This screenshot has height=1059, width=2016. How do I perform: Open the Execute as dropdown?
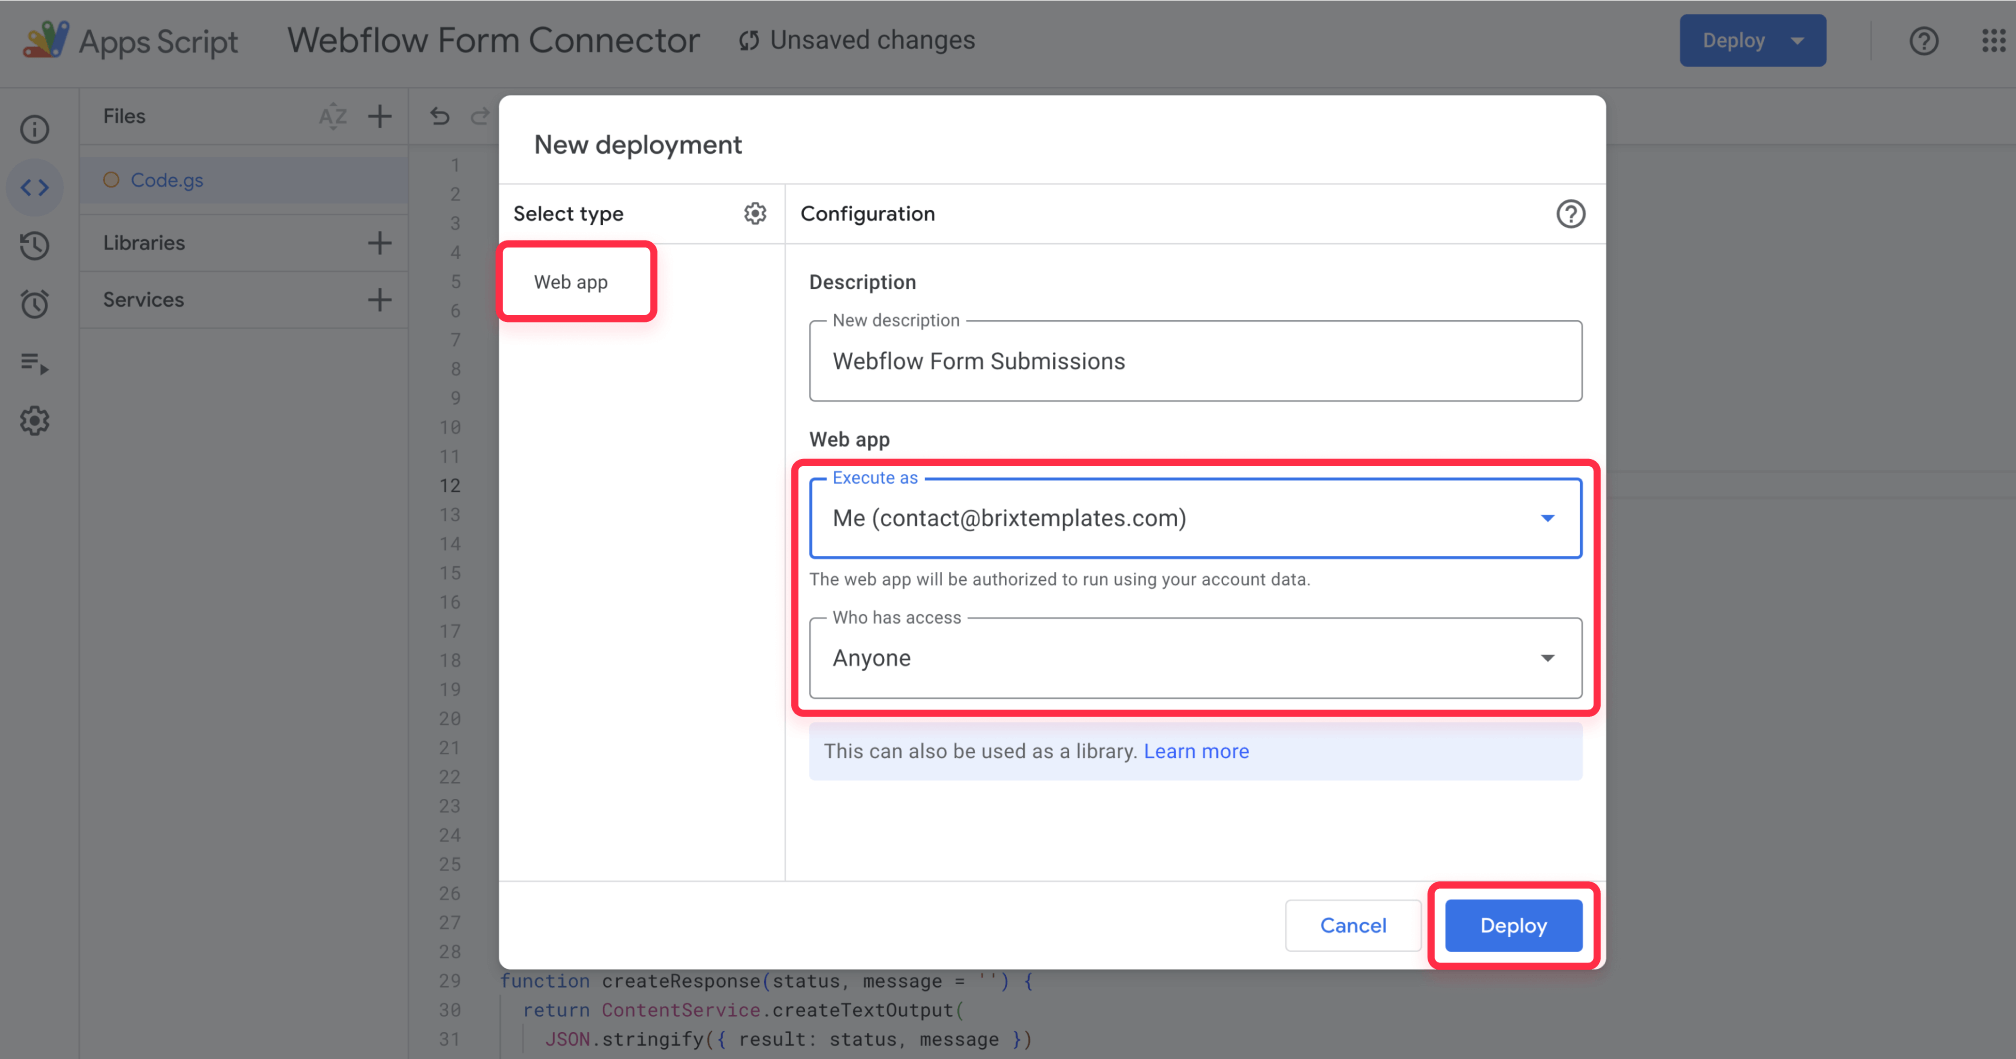click(1196, 518)
